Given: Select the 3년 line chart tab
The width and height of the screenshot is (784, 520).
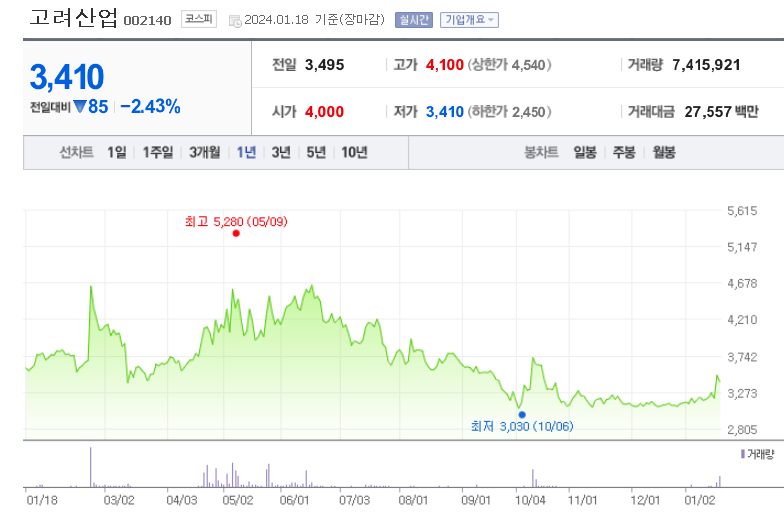Looking at the screenshot, I should pos(281,152).
